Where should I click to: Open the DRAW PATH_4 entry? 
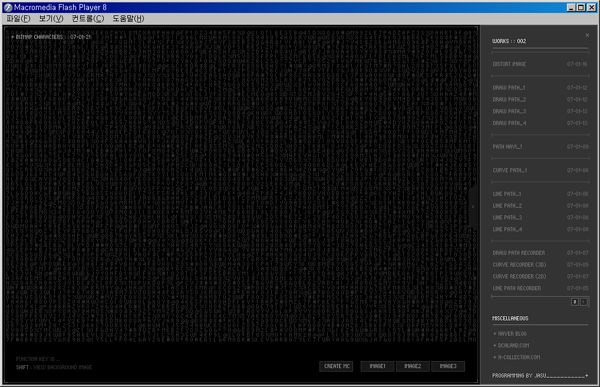point(540,123)
